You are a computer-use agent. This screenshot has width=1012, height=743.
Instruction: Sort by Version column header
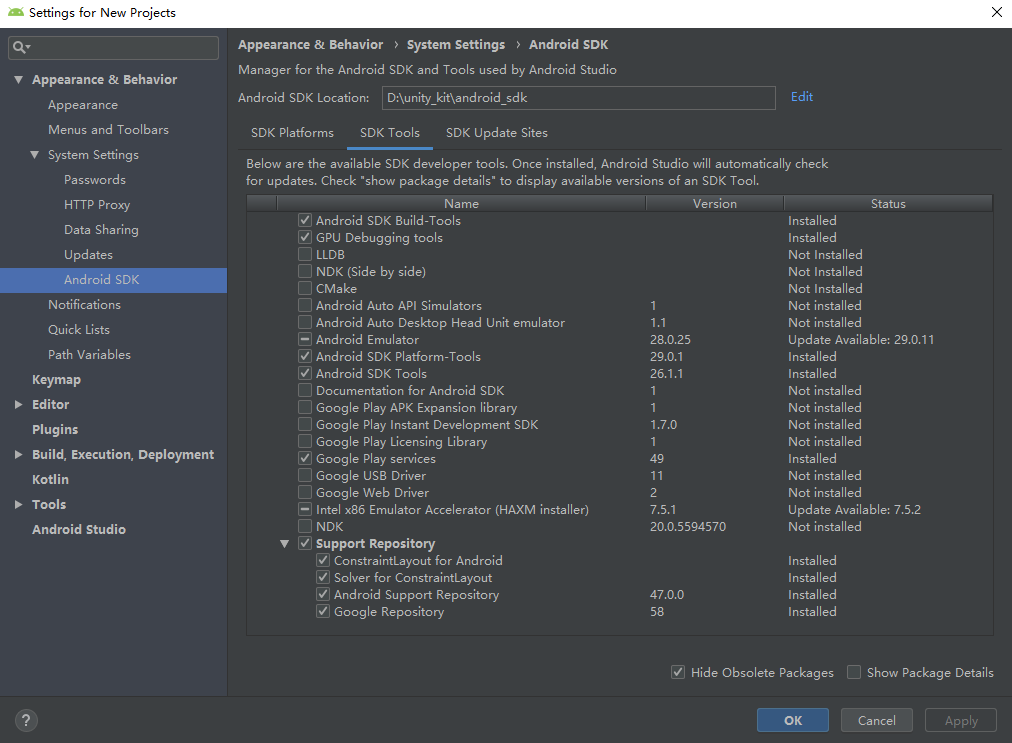714,203
